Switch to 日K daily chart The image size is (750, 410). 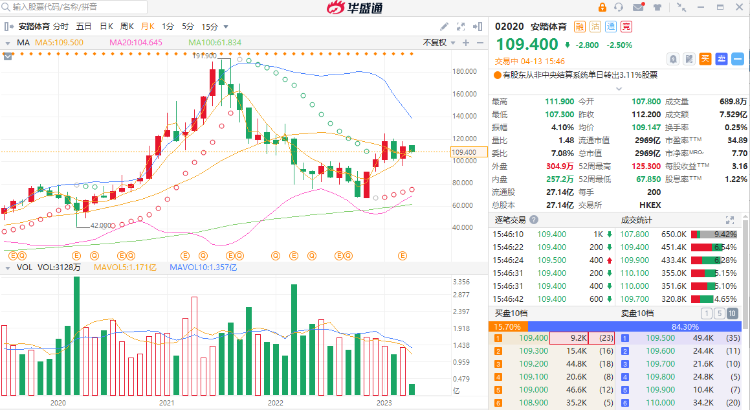(106, 27)
